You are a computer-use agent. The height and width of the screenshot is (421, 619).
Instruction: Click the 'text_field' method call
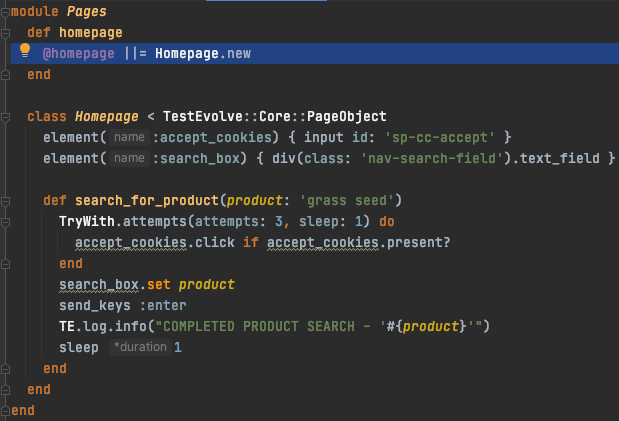tap(559, 158)
